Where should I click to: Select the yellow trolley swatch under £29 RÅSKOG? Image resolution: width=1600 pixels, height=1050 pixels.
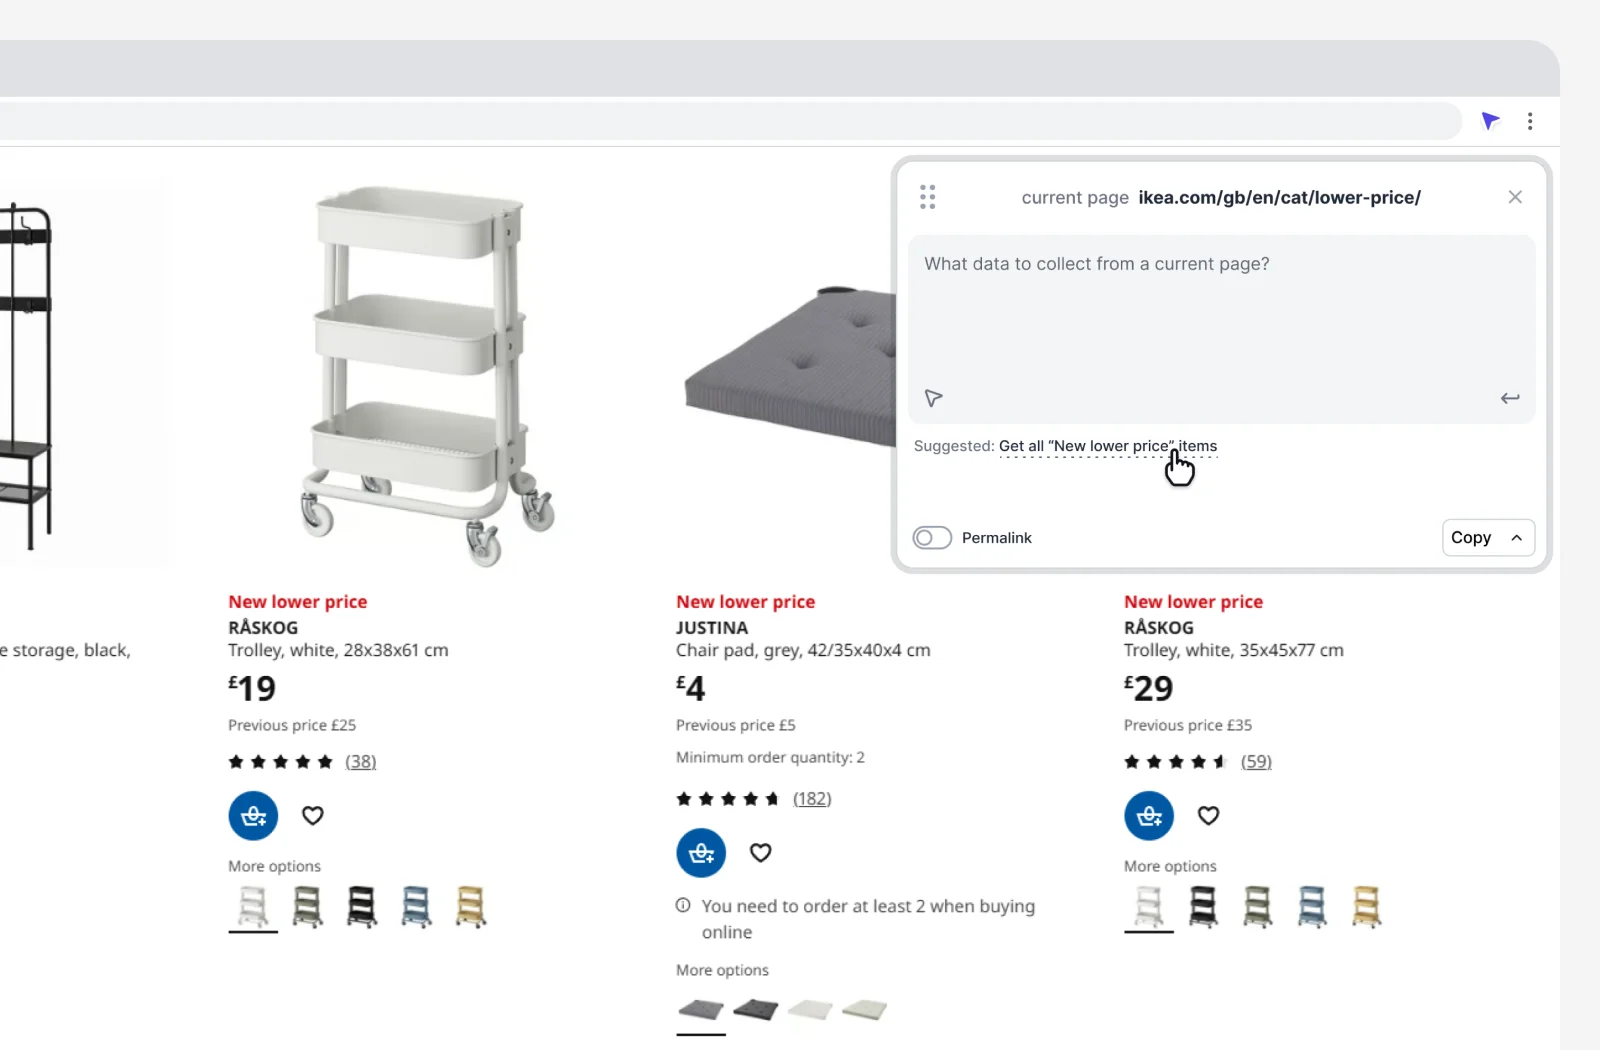click(x=1366, y=907)
